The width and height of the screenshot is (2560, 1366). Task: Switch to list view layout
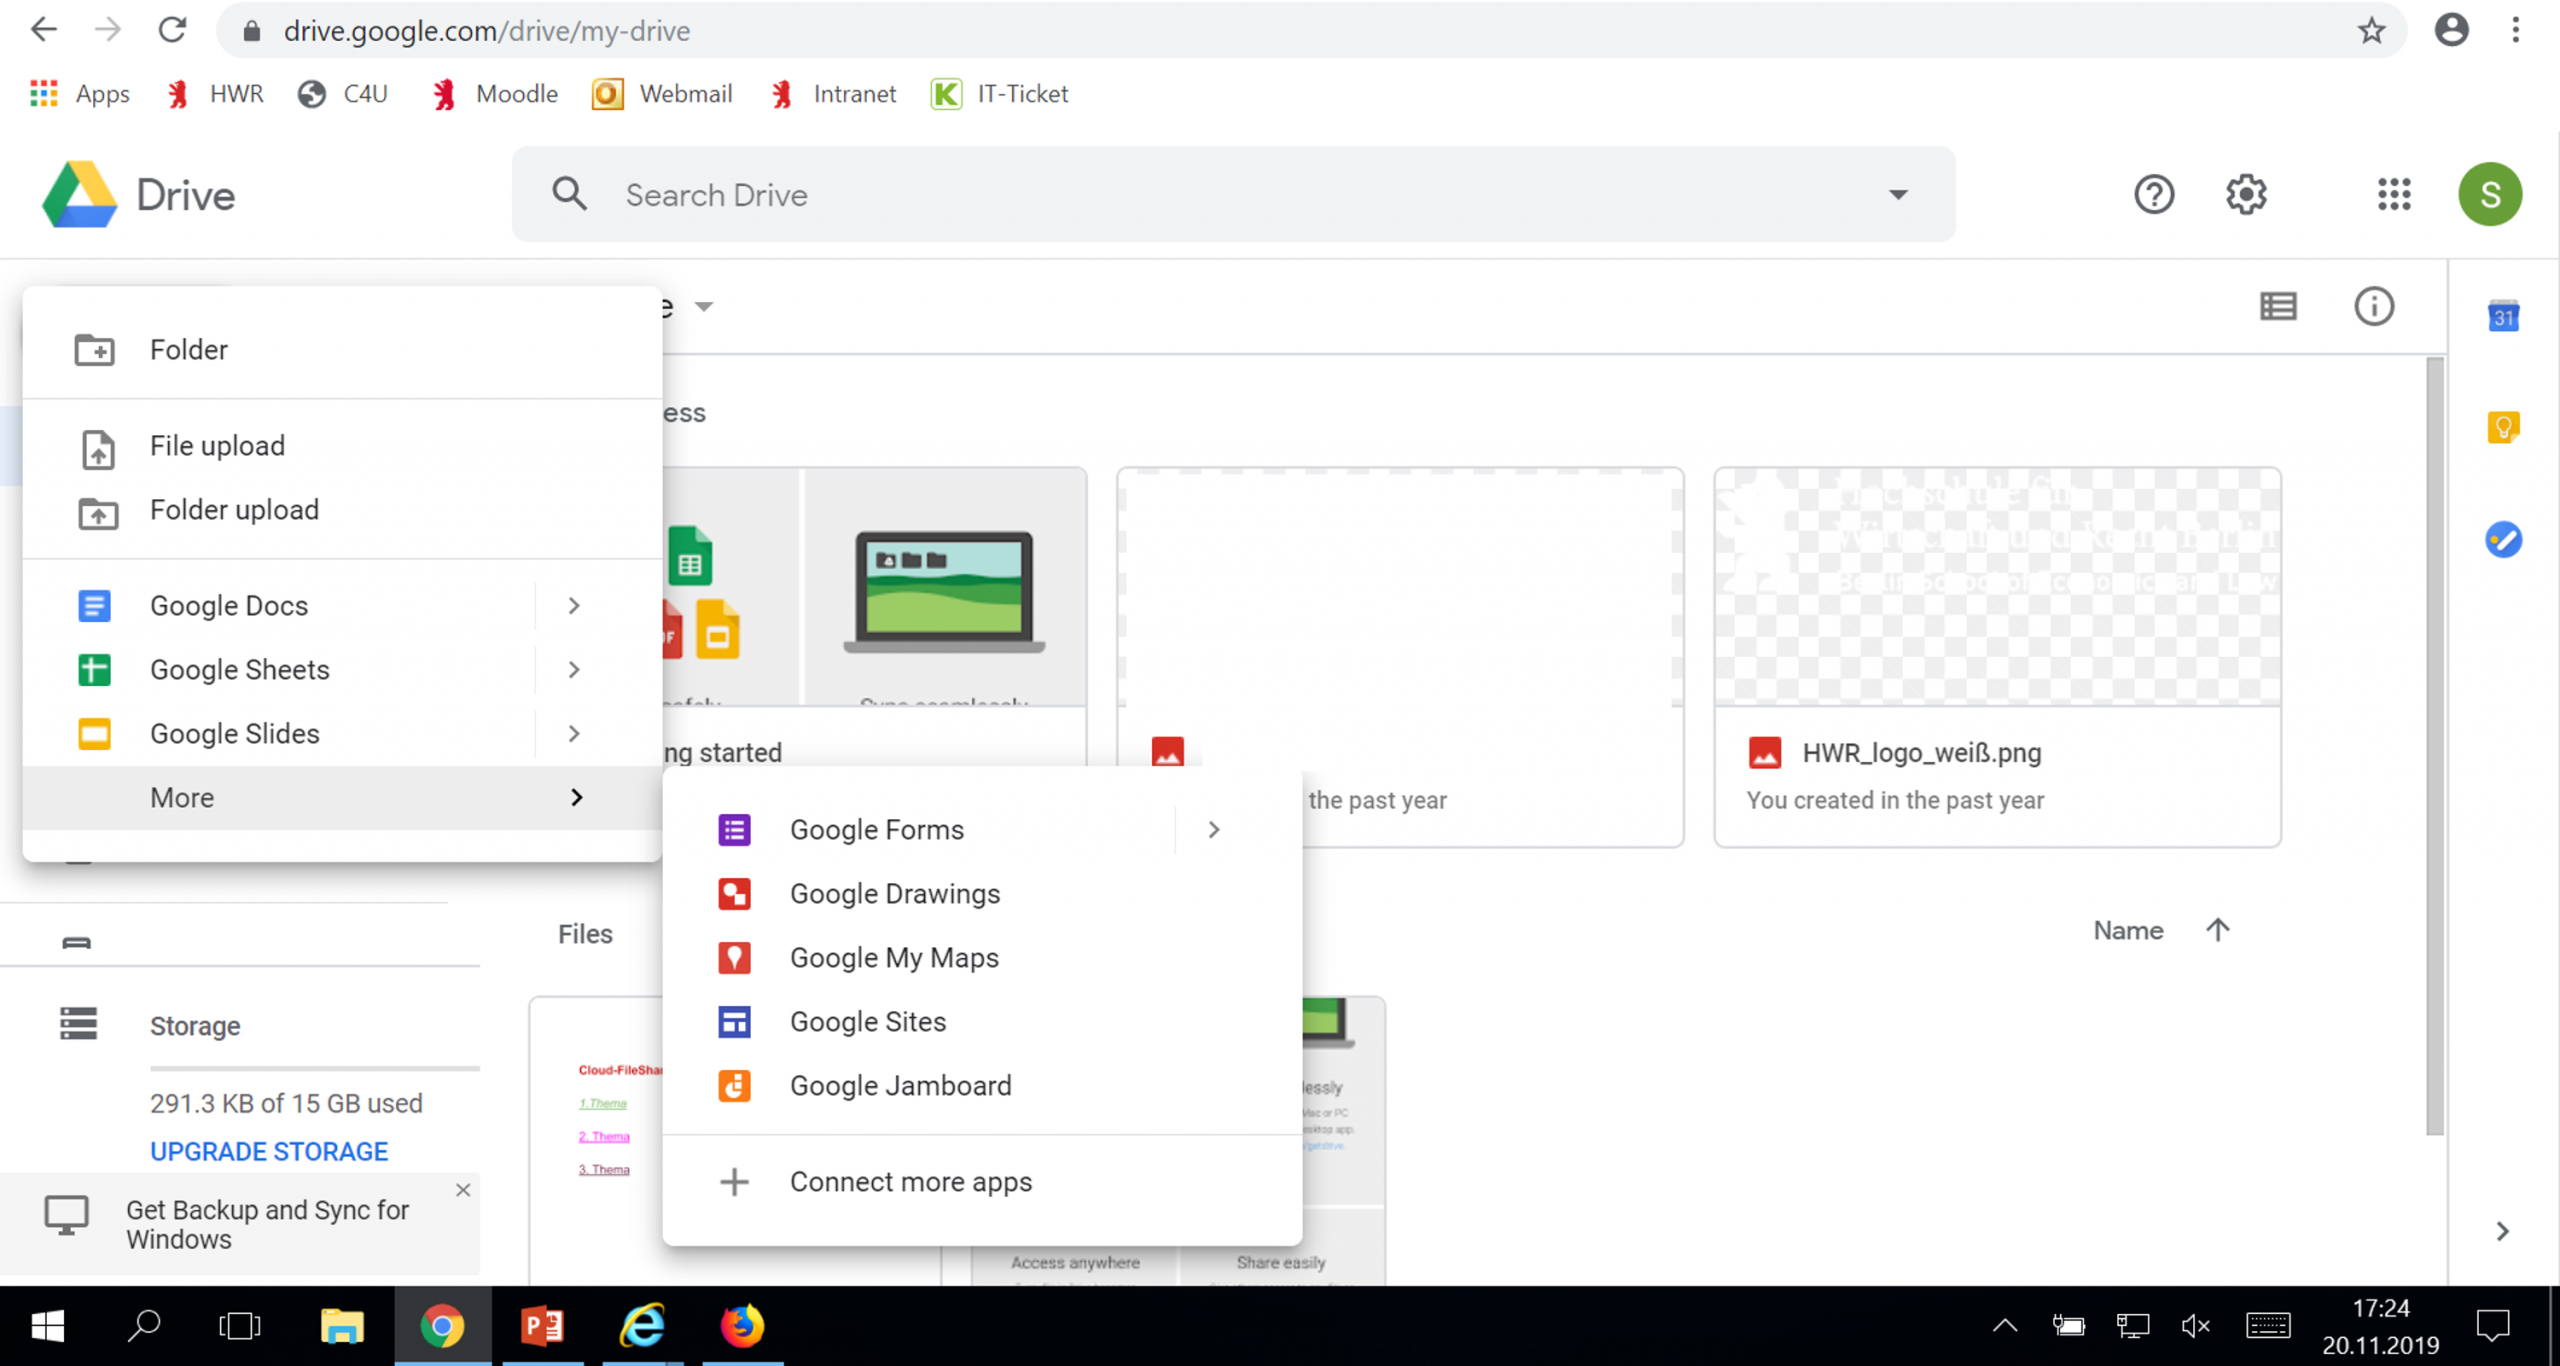coord(2278,306)
